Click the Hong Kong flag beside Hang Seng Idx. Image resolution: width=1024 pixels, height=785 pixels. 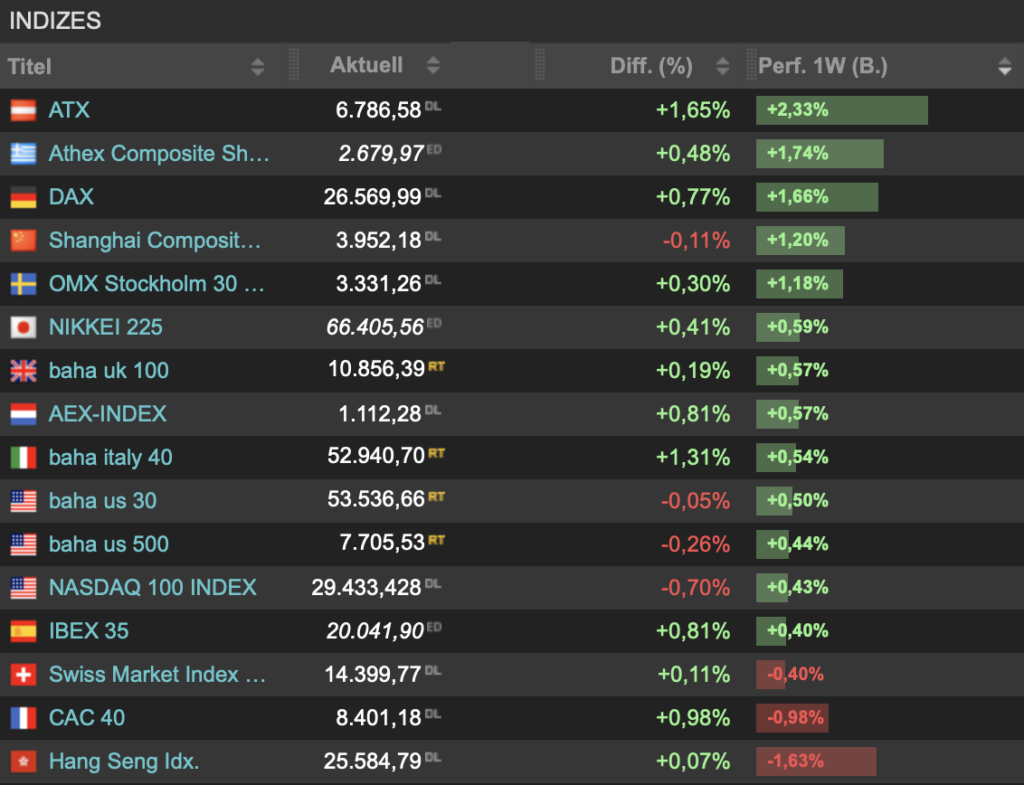24,761
